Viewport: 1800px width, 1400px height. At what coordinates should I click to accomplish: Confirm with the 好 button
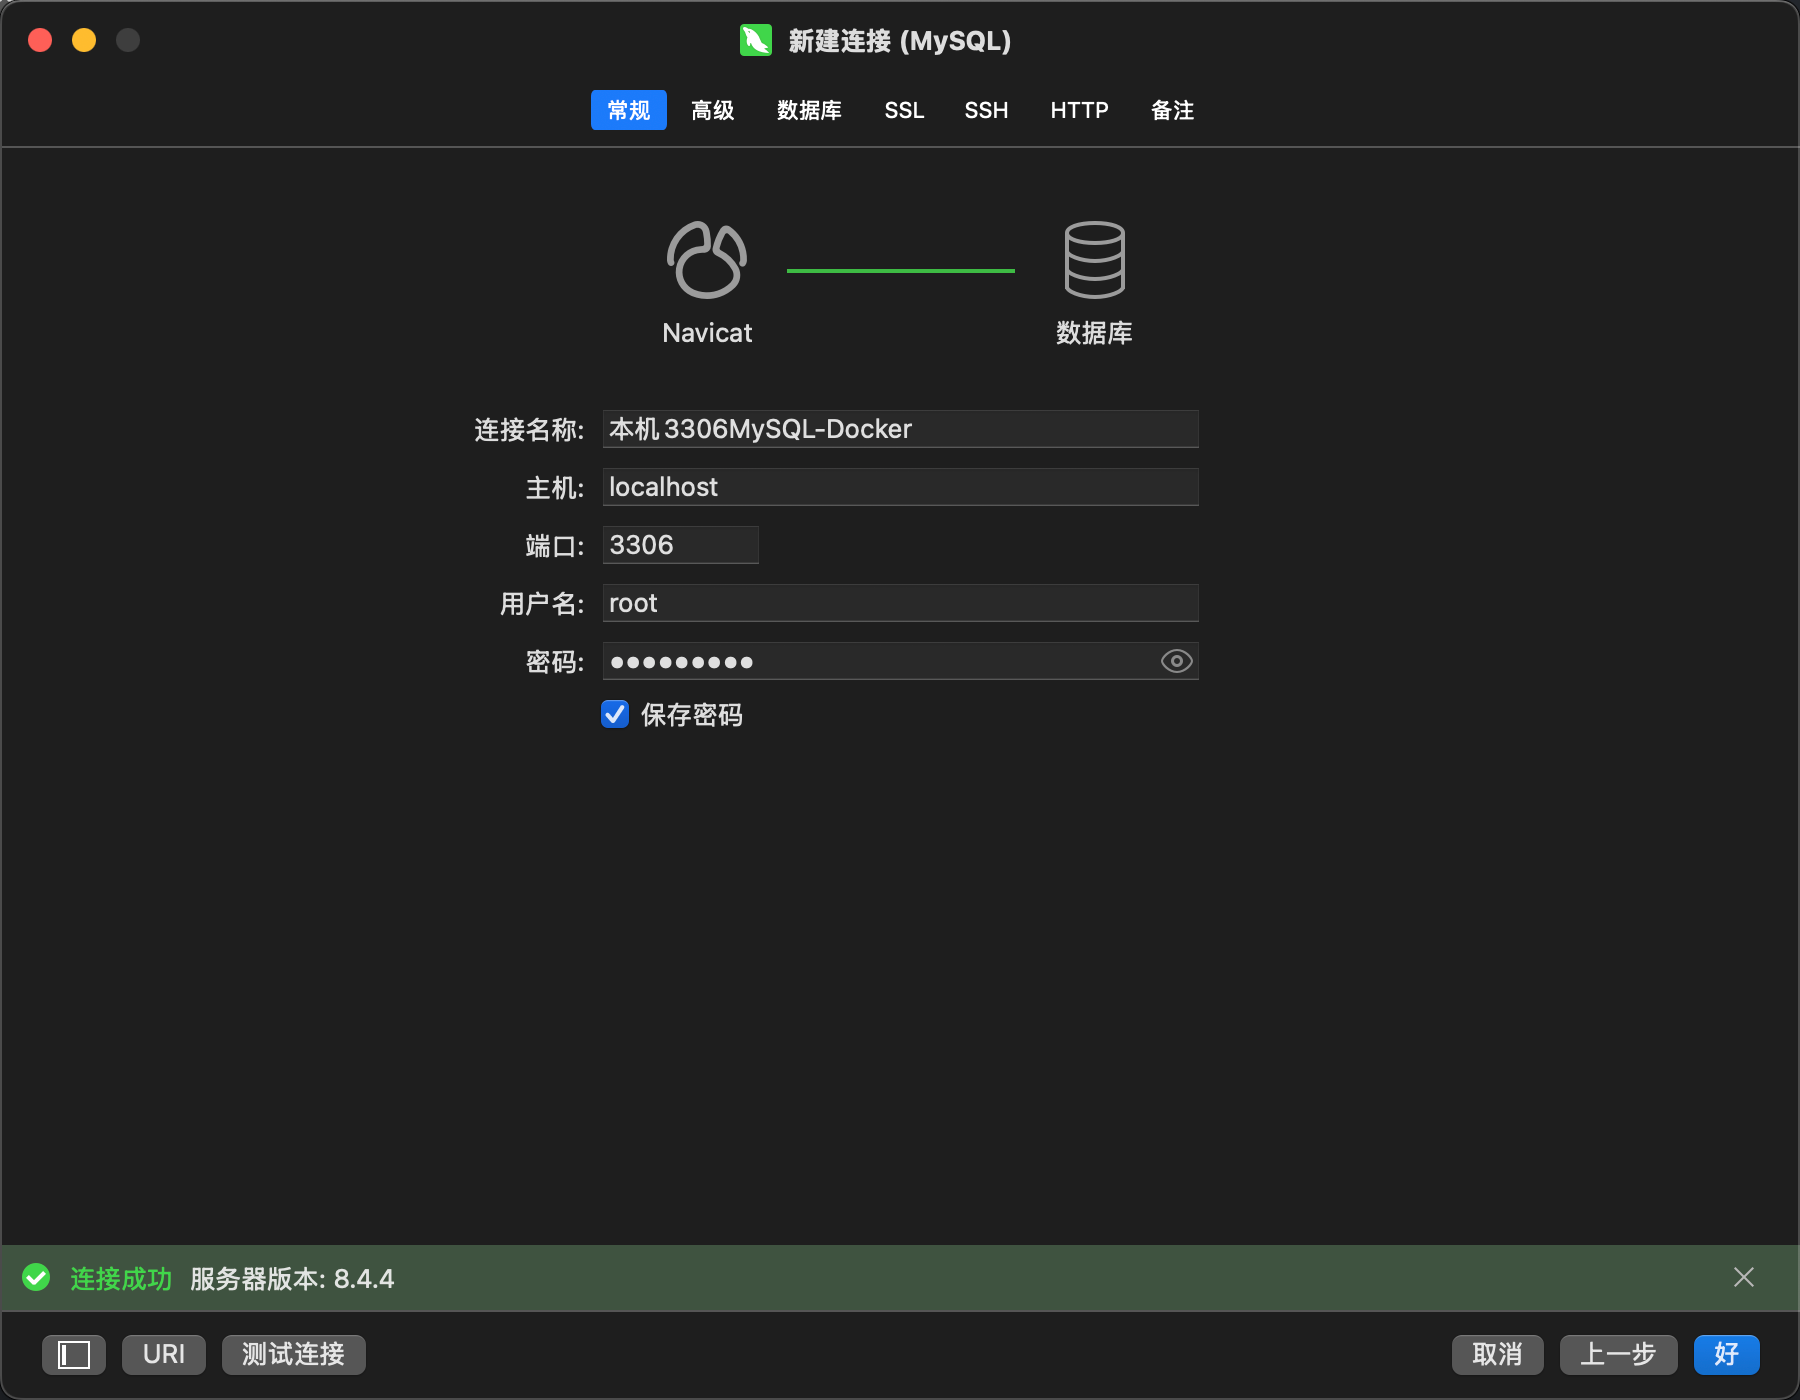(x=1726, y=1355)
